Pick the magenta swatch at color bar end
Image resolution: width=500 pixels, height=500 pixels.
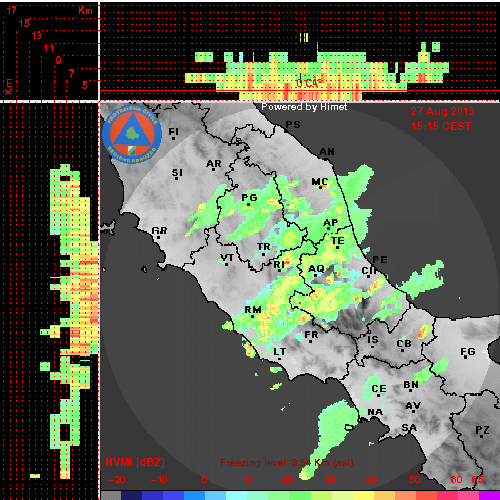point(489,495)
